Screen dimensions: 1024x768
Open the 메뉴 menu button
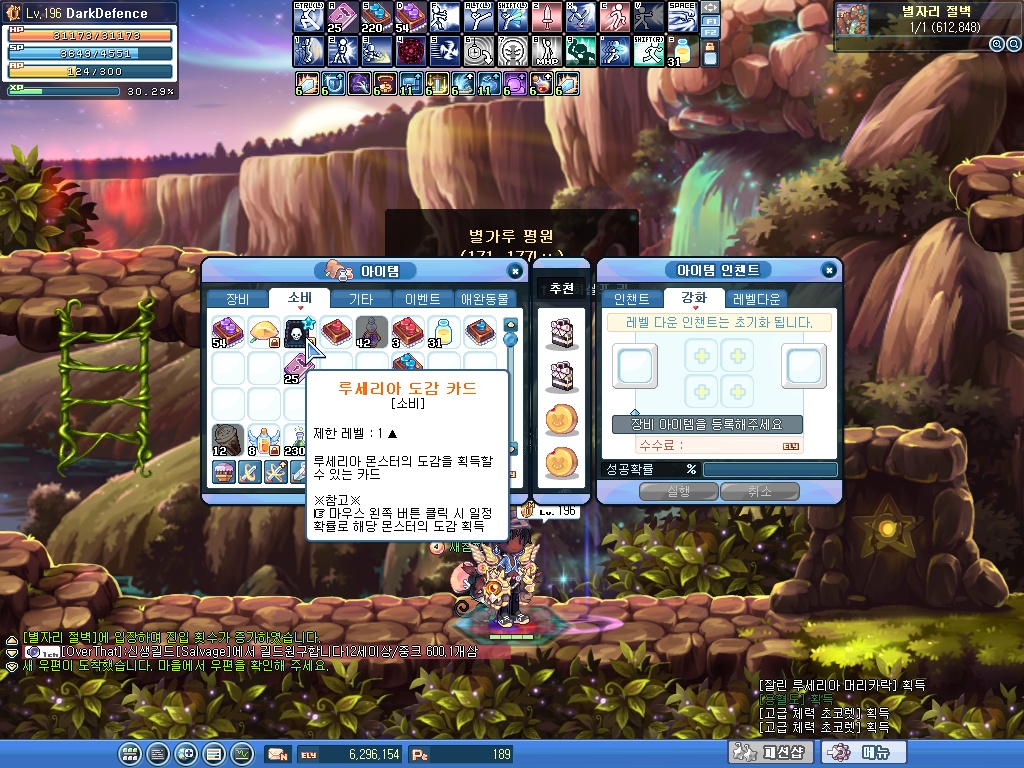[x=865, y=752]
